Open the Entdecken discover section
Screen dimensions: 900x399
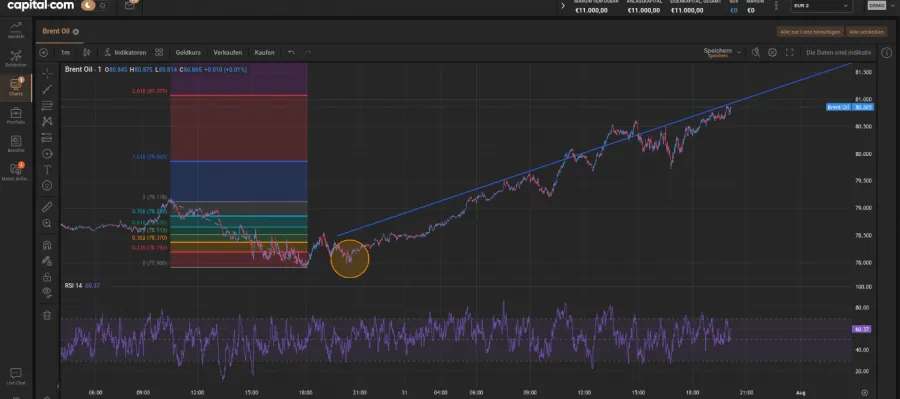pos(15,58)
